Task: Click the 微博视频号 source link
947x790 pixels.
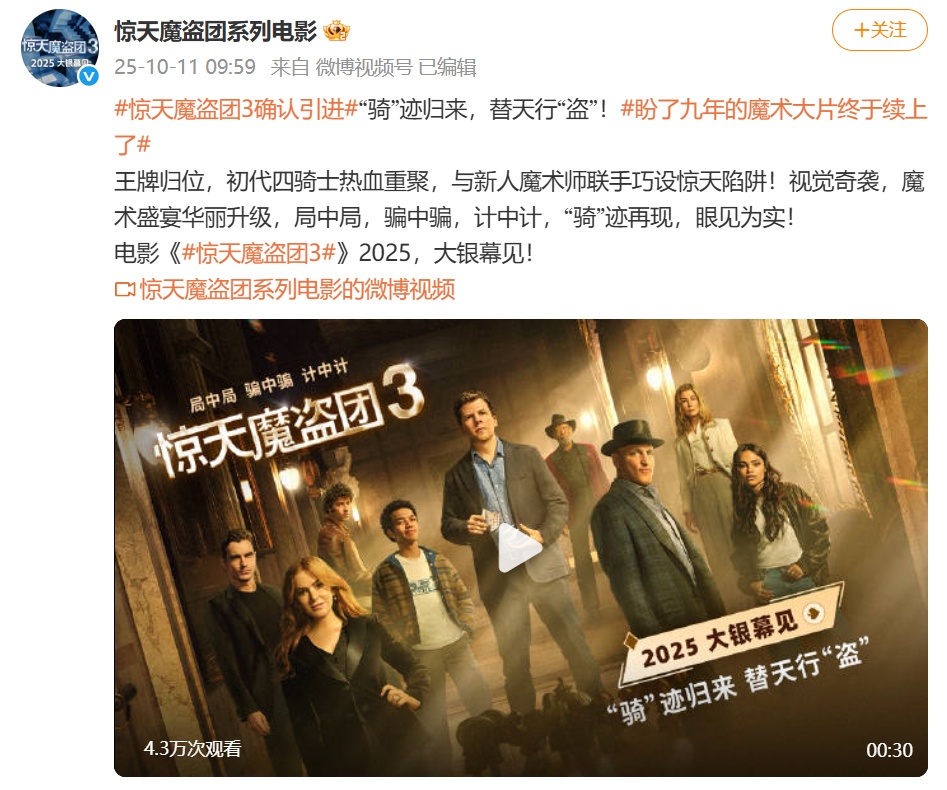Action: 364,67
